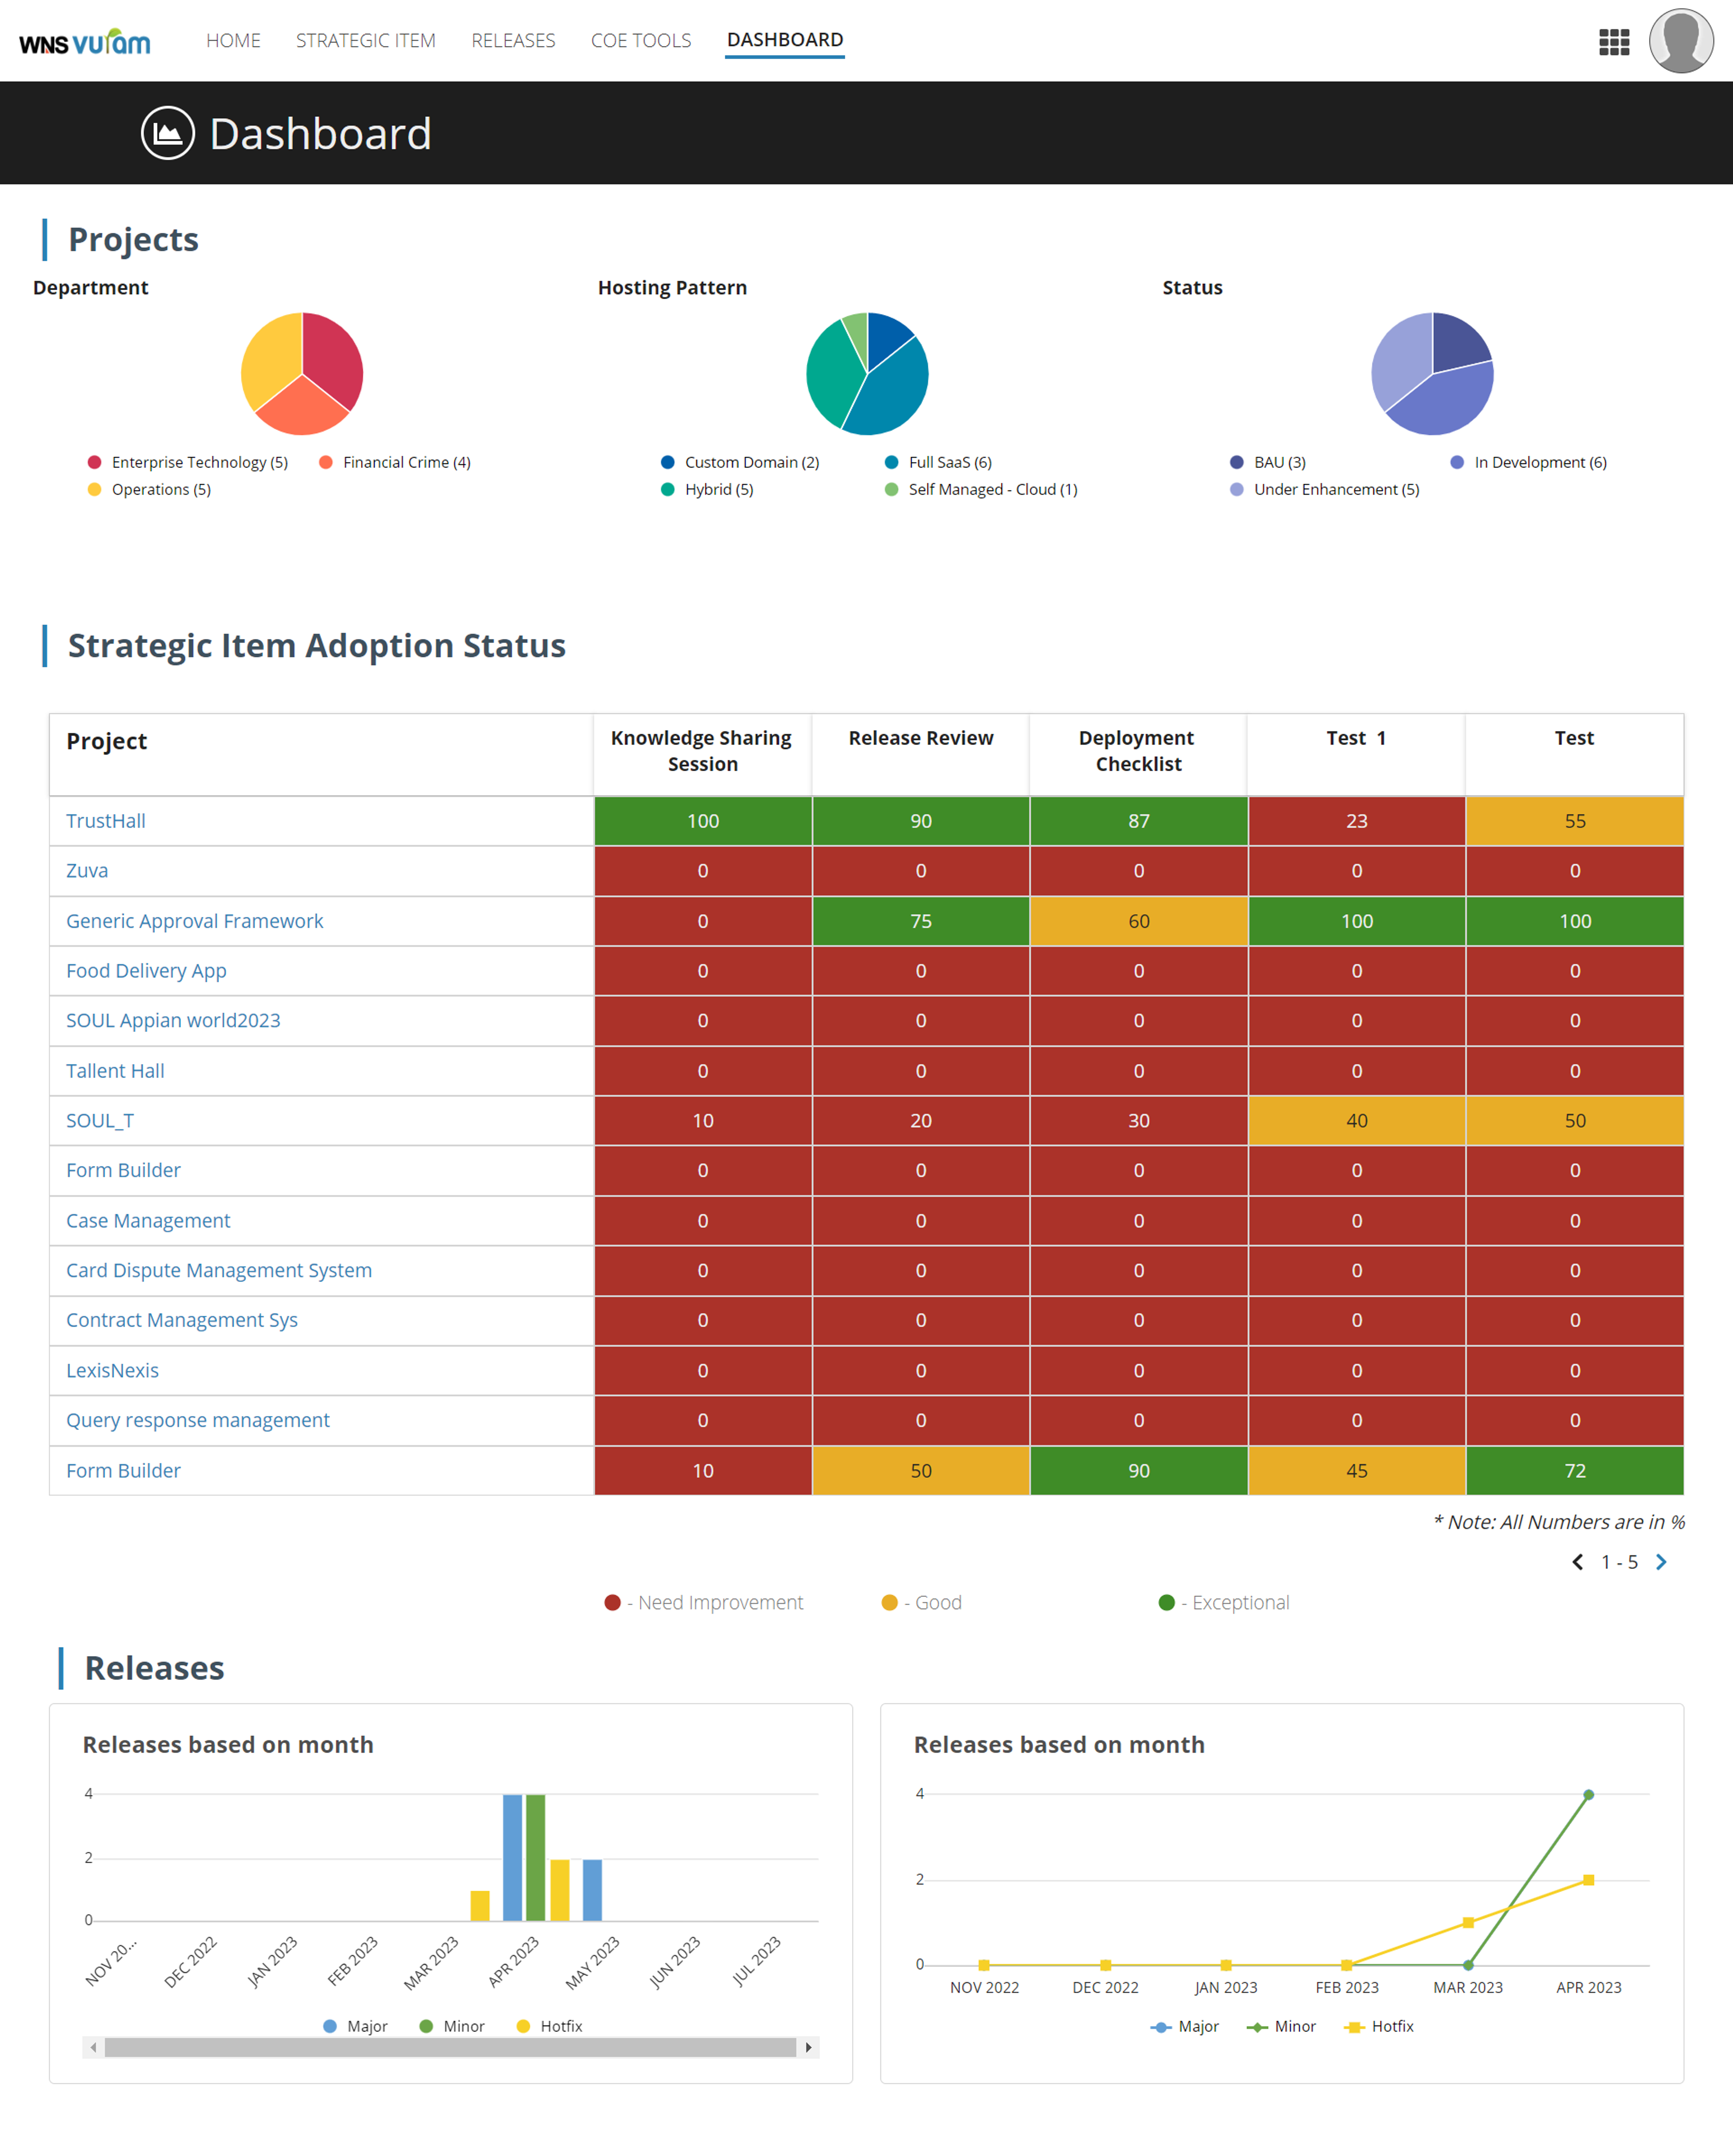The width and height of the screenshot is (1733, 2156).
Task: Open the RELEASES tab
Action: (x=513, y=40)
